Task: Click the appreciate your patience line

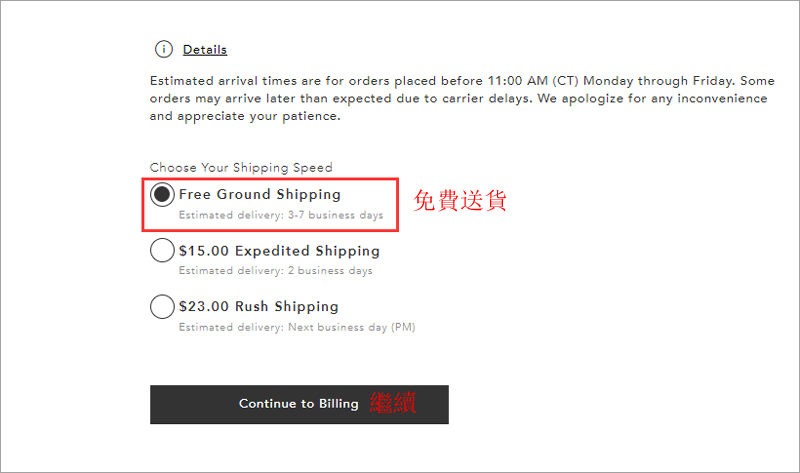Action: (245, 116)
